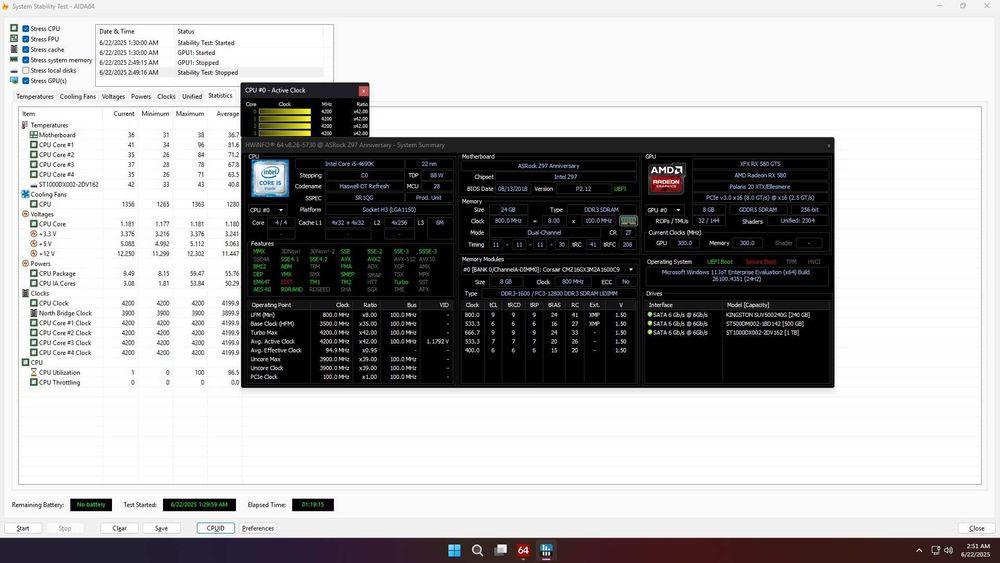Select the Statistics tab
This screenshot has height=563, width=1000.
click(221, 96)
